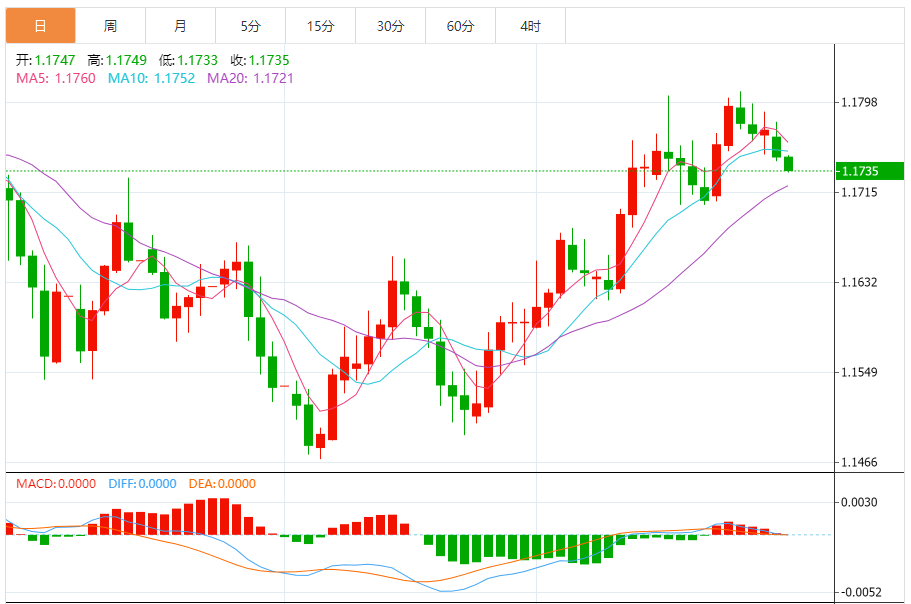Viewport: 911px width, 604px height.
Task: Click the MA5: 1.1760 indicator label
Action: click(56, 78)
